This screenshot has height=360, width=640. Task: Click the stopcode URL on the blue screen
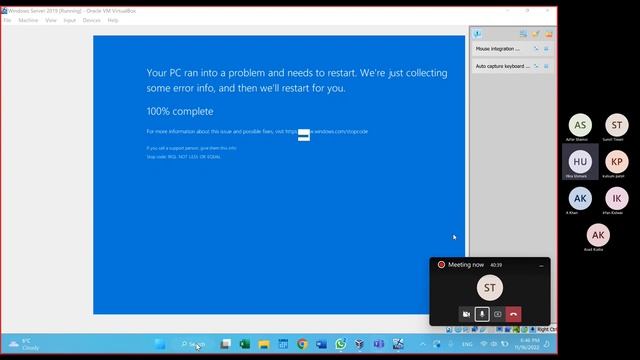[327, 131]
